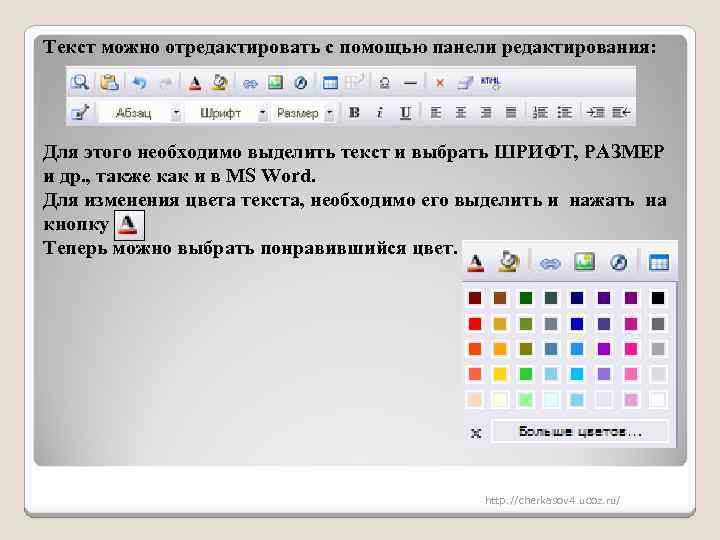Pick the bright yellow color swatch
Screen dimensions: 720x540
pyautogui.click(x=500, y=374)
